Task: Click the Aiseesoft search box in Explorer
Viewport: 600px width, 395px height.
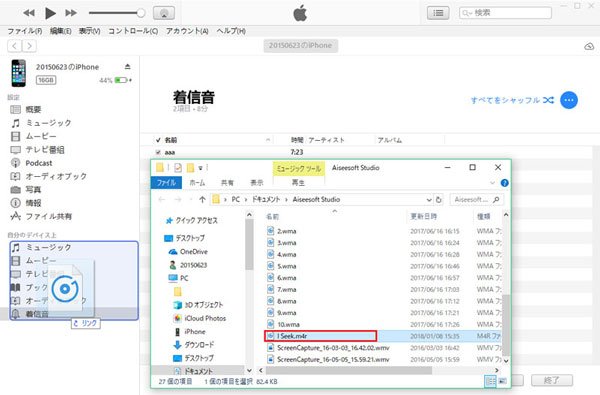Action: click(476, 199)
